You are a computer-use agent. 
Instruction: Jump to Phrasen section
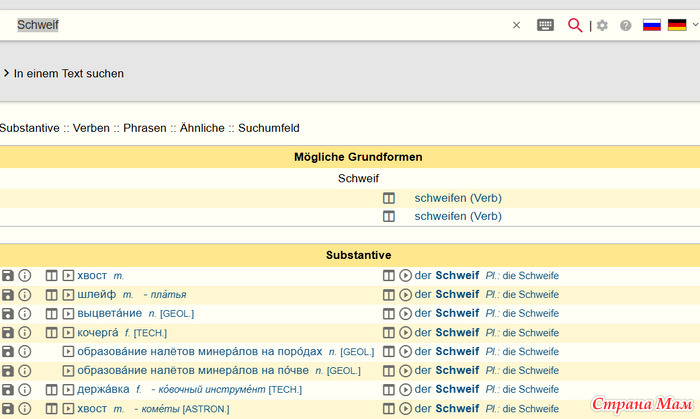[145, 128]
